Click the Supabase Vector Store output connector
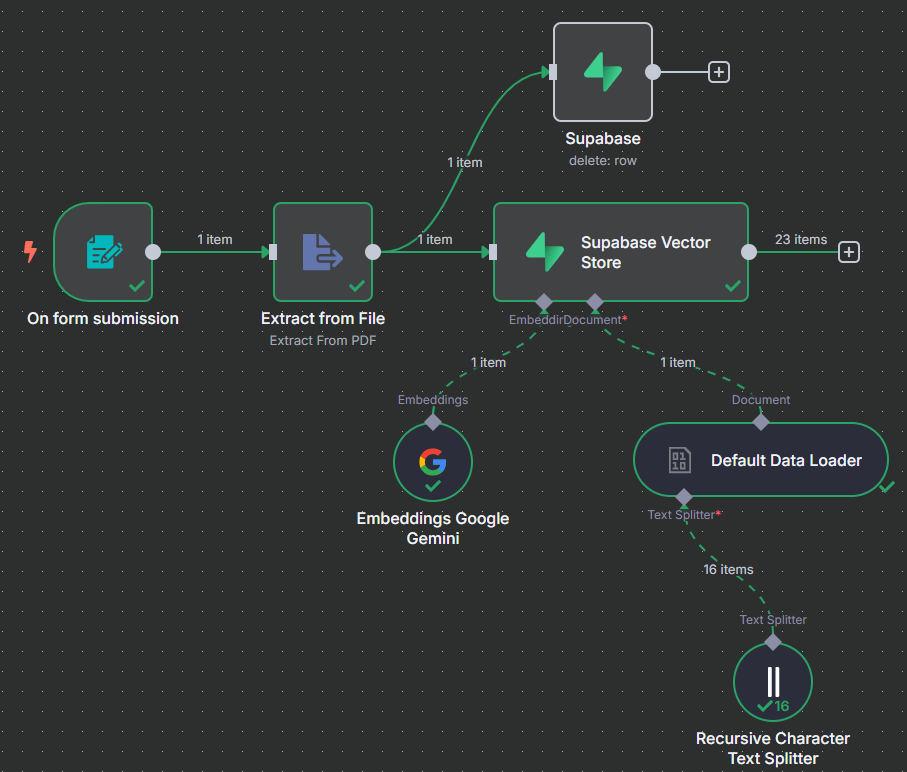The image size is (907, 772). 749,252
